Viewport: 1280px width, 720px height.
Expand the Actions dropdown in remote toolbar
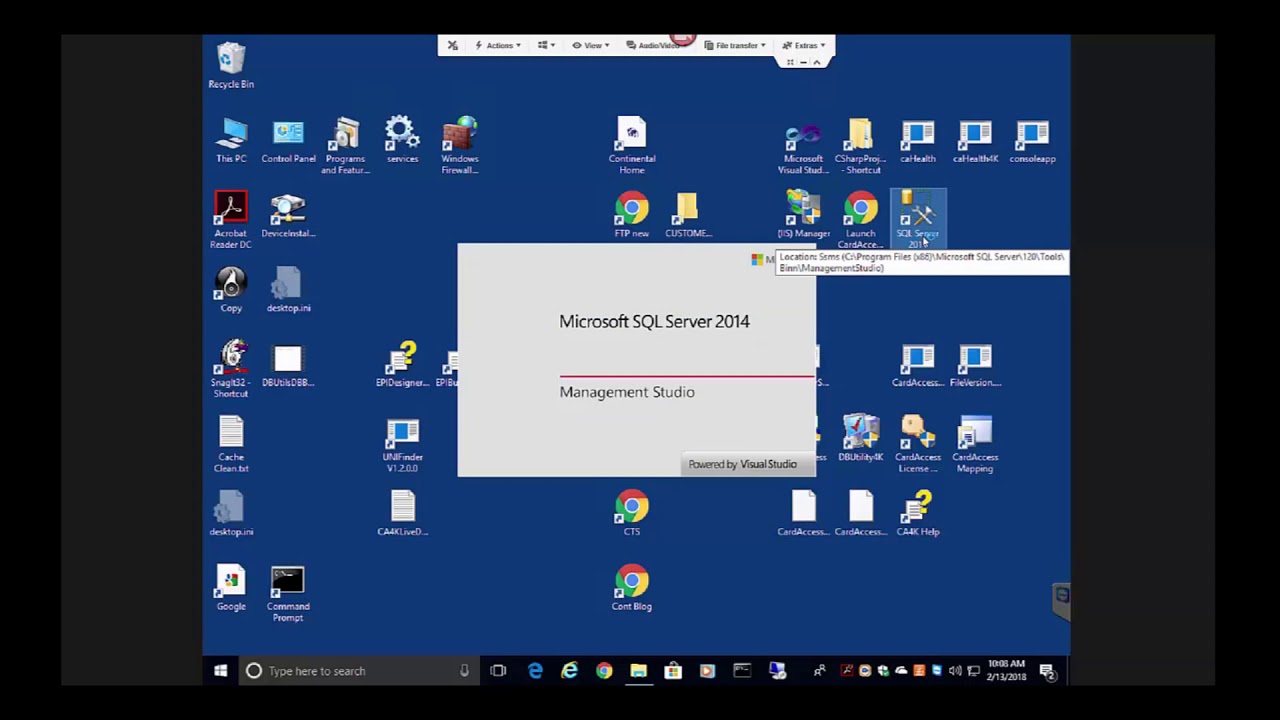[x=498, y=45]
